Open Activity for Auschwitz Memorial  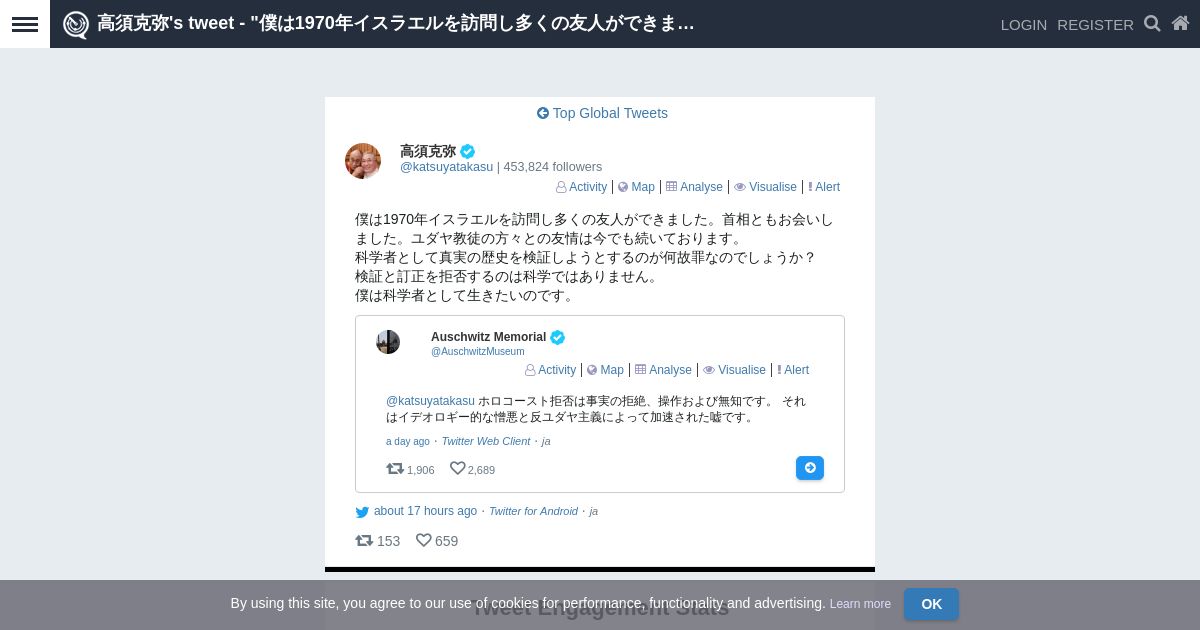pyautogui.click(x=550, y=370)
